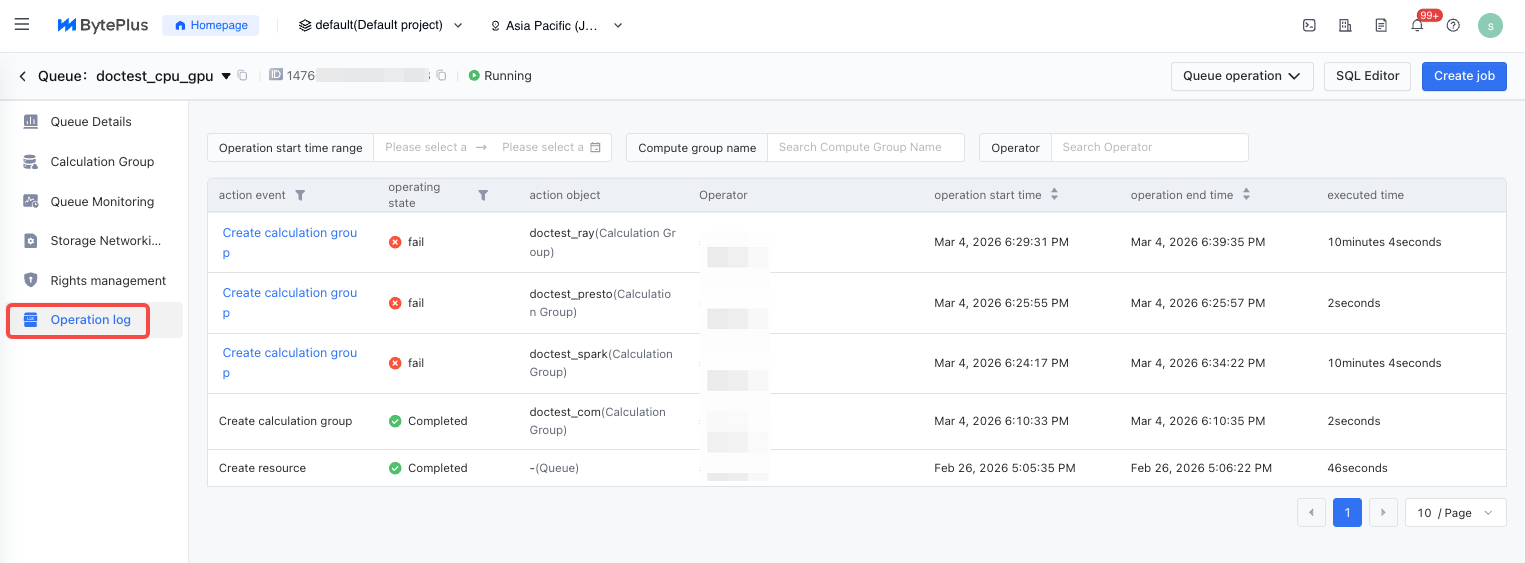The width and height of the screenshot is (1525, 563).
Task: Filter the operating state column
Action: tap(483, 196)
